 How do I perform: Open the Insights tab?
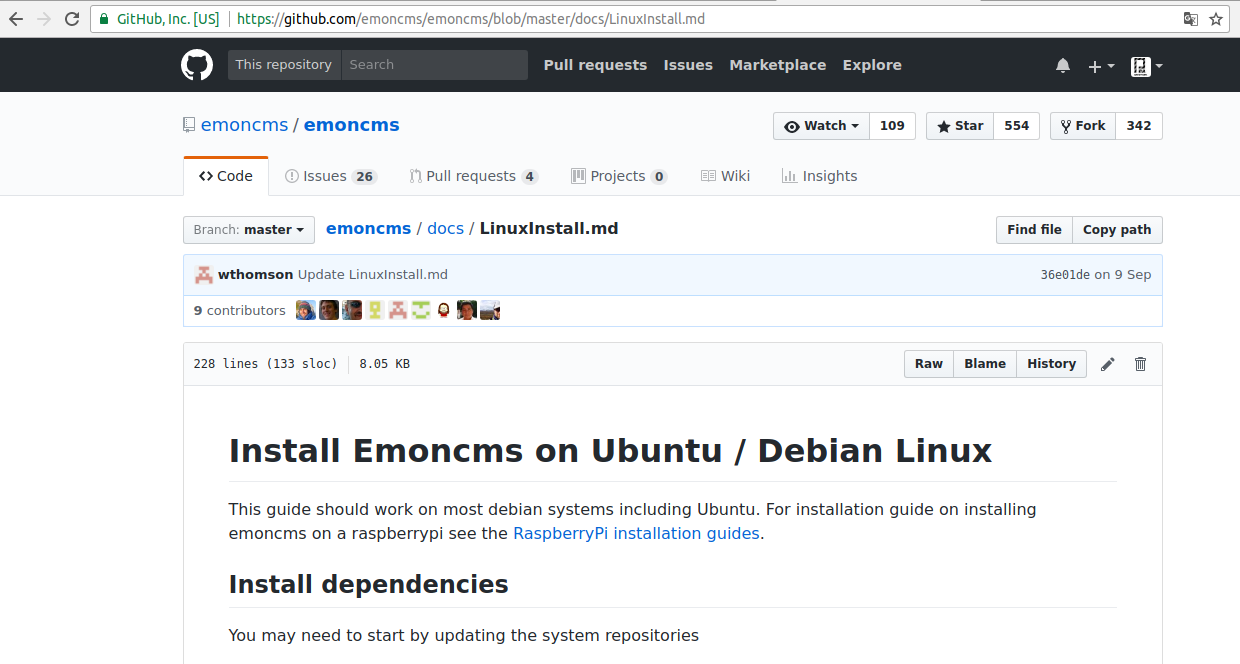click(819, 176)
